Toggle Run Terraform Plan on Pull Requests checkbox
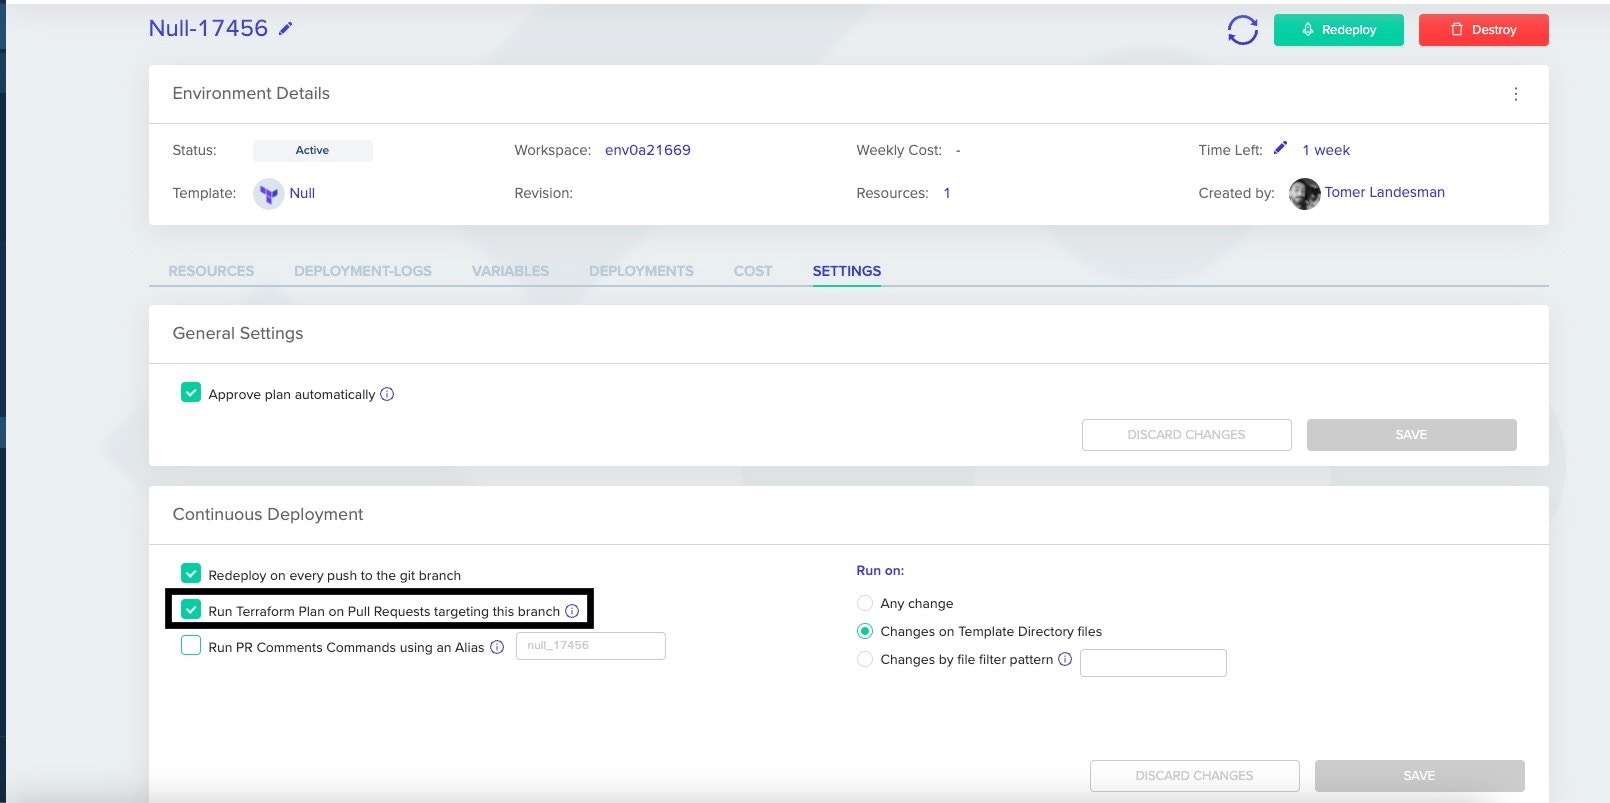This screenshot has height=803, width=1610. 191,610
